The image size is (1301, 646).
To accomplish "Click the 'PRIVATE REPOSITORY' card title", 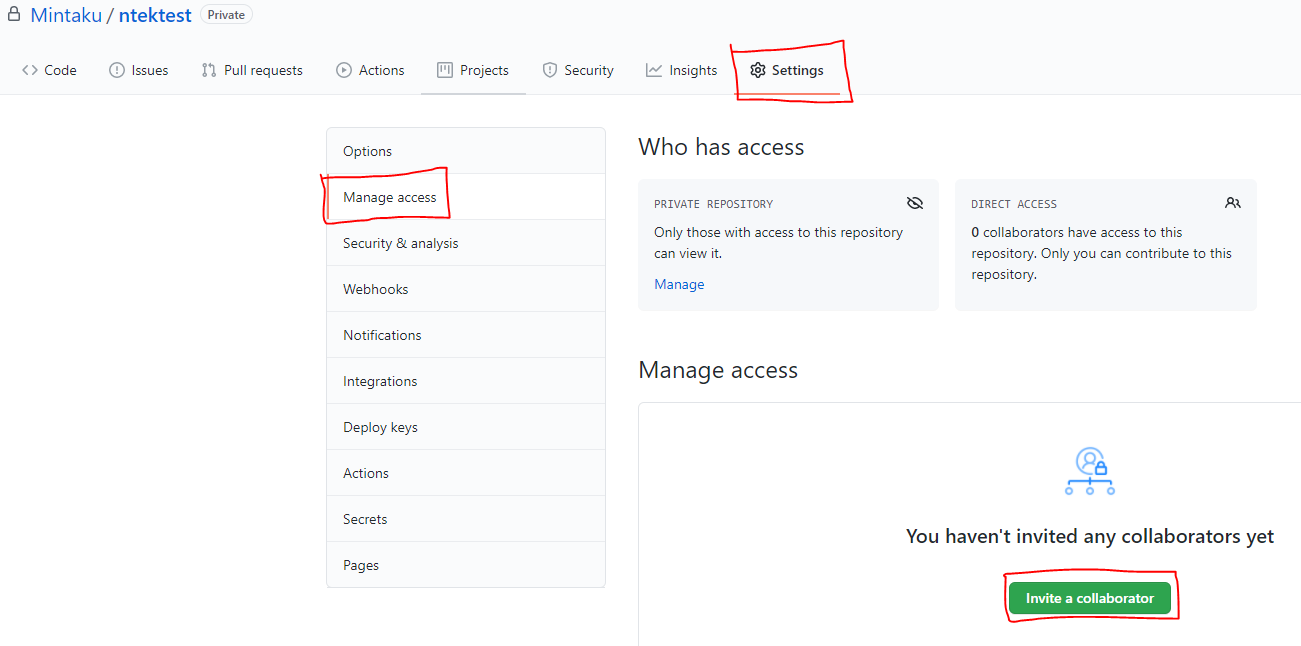I will [713, 204].
